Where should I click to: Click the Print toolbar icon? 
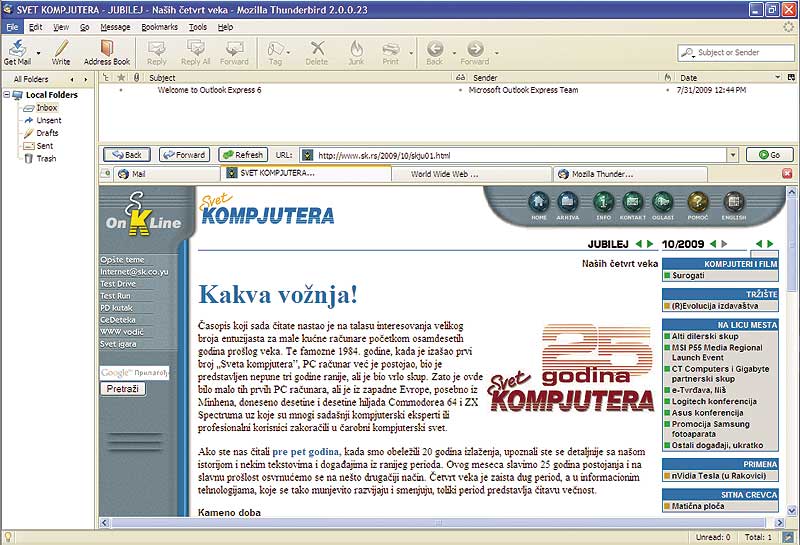391,48
